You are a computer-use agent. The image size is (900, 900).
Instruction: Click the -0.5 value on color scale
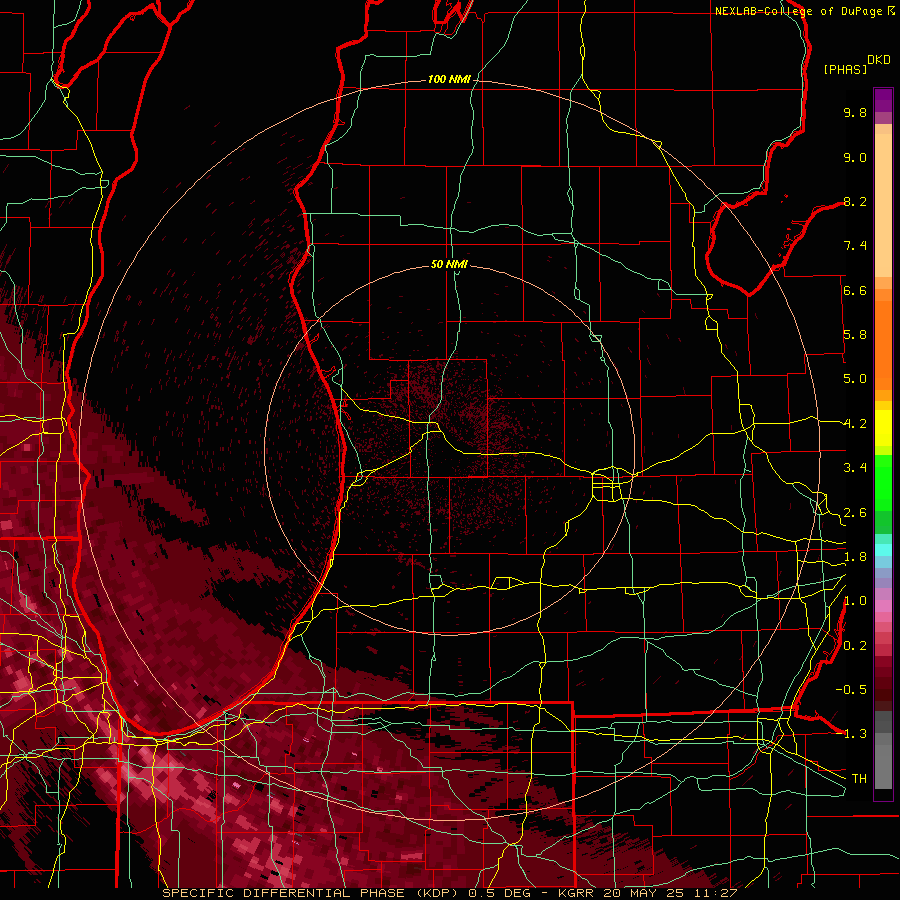point(851,690)
